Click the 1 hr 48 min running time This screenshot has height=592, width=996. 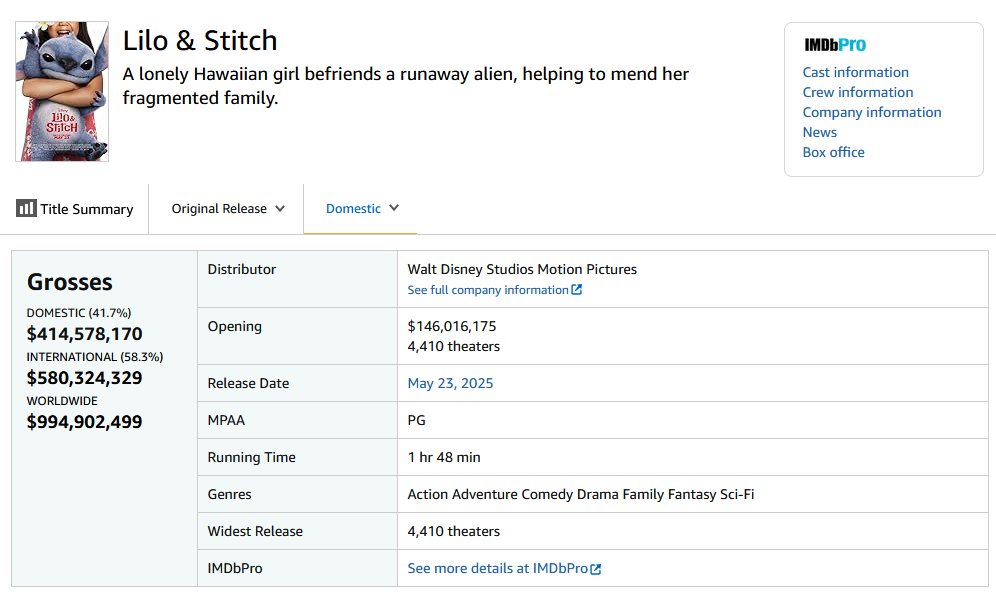[x=444, y=457]
